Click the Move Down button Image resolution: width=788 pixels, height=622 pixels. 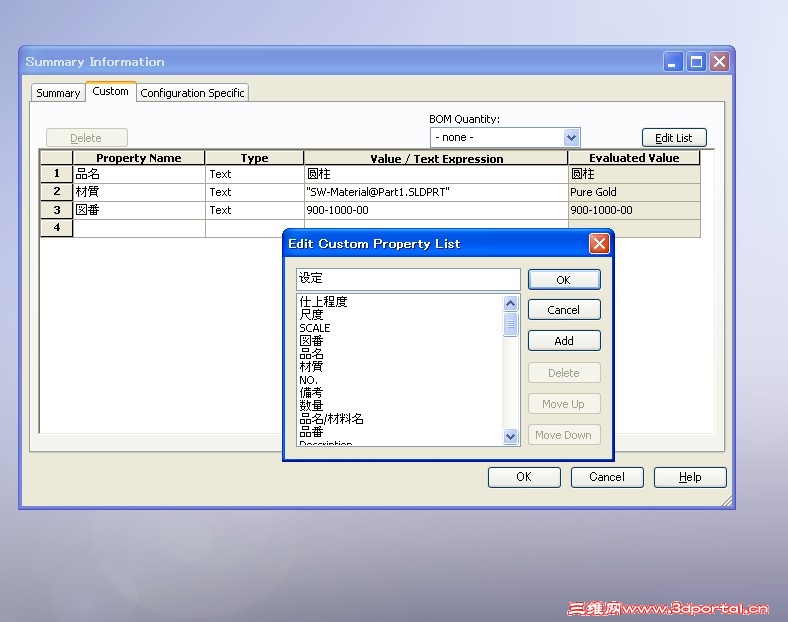tap(564, 435)
